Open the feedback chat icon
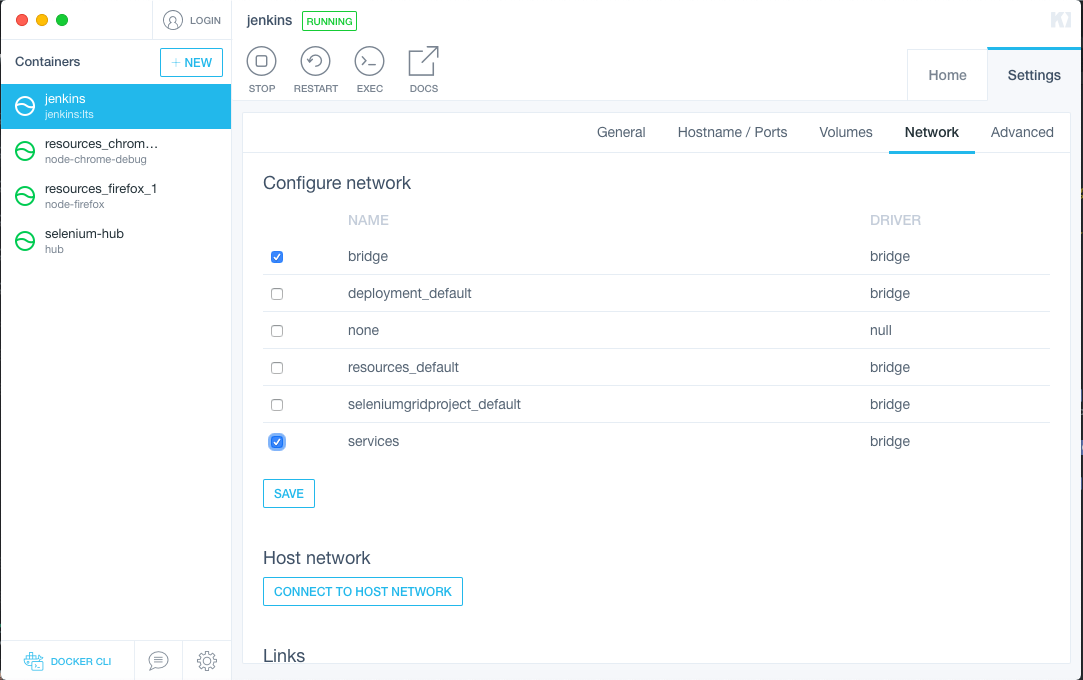The height and width of the screenshot is (680, 1083). 157,661
